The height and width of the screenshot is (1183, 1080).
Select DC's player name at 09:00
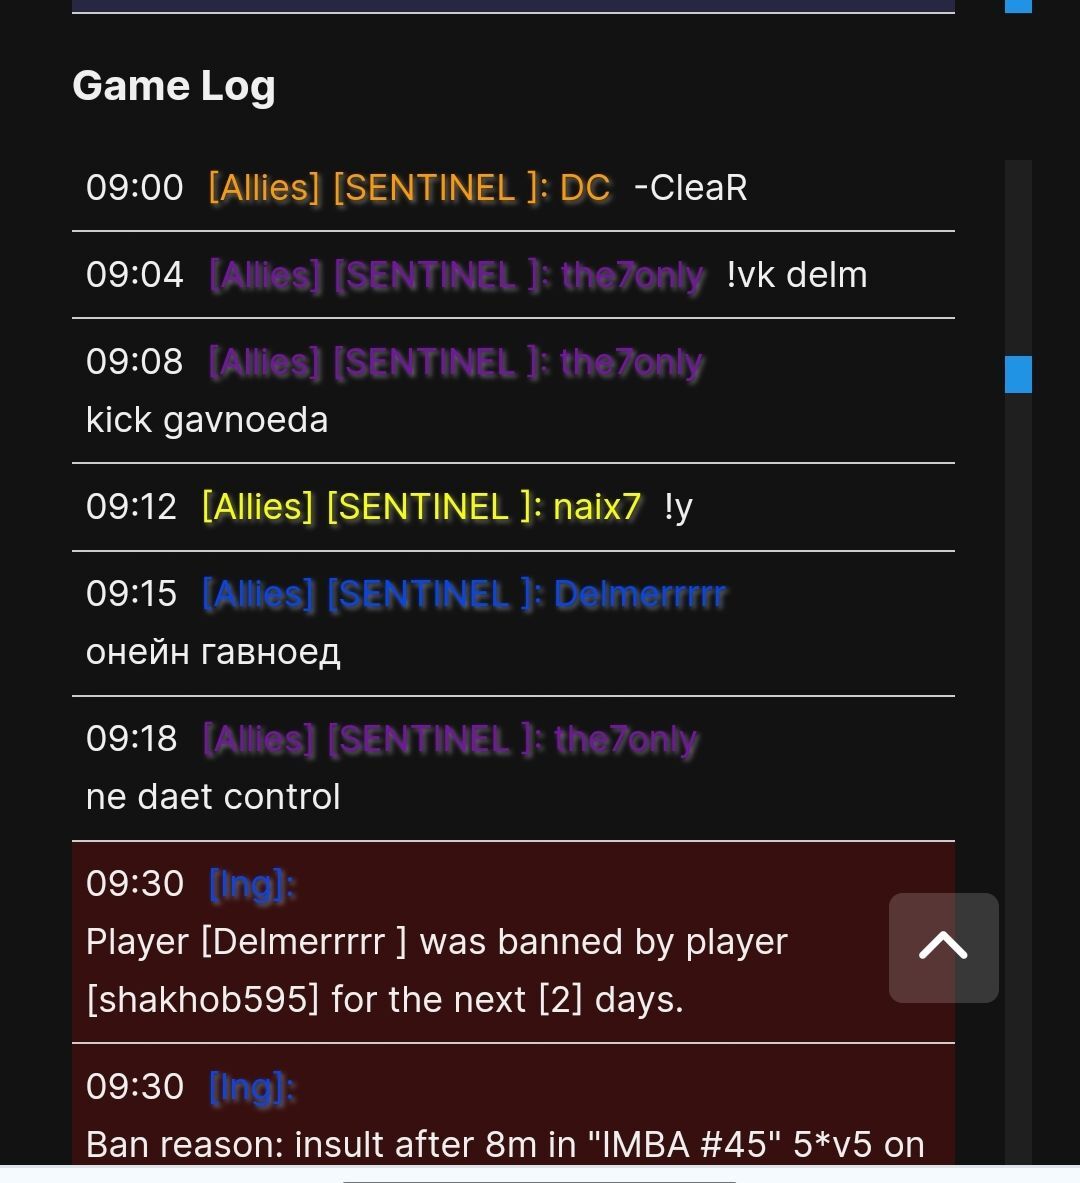click(x=585, y=188)
